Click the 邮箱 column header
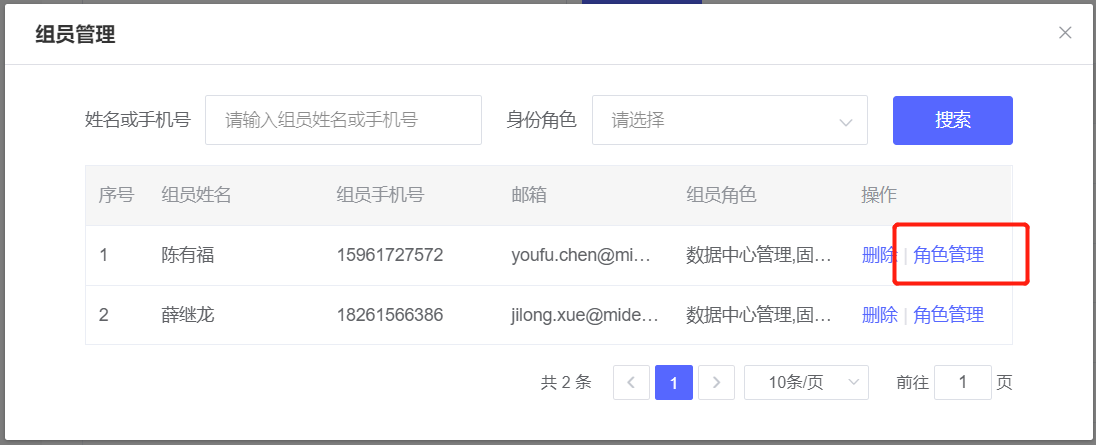 (x=529, y=195)
